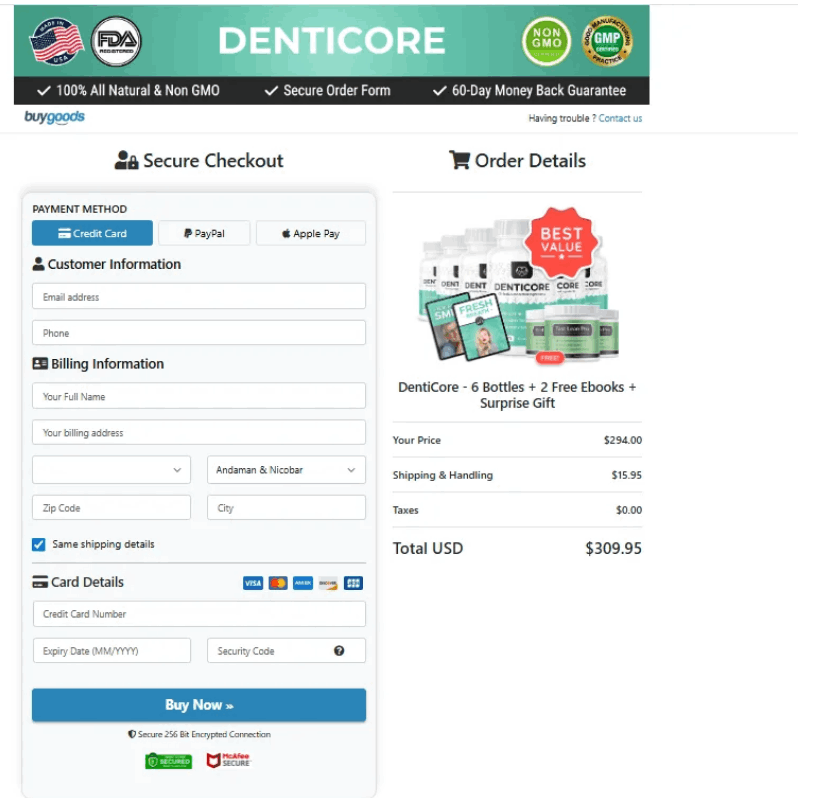823x798 pixels.
Task: Switch payment method to PayPal
Action: pyautogui.click(x=204, y=233)
